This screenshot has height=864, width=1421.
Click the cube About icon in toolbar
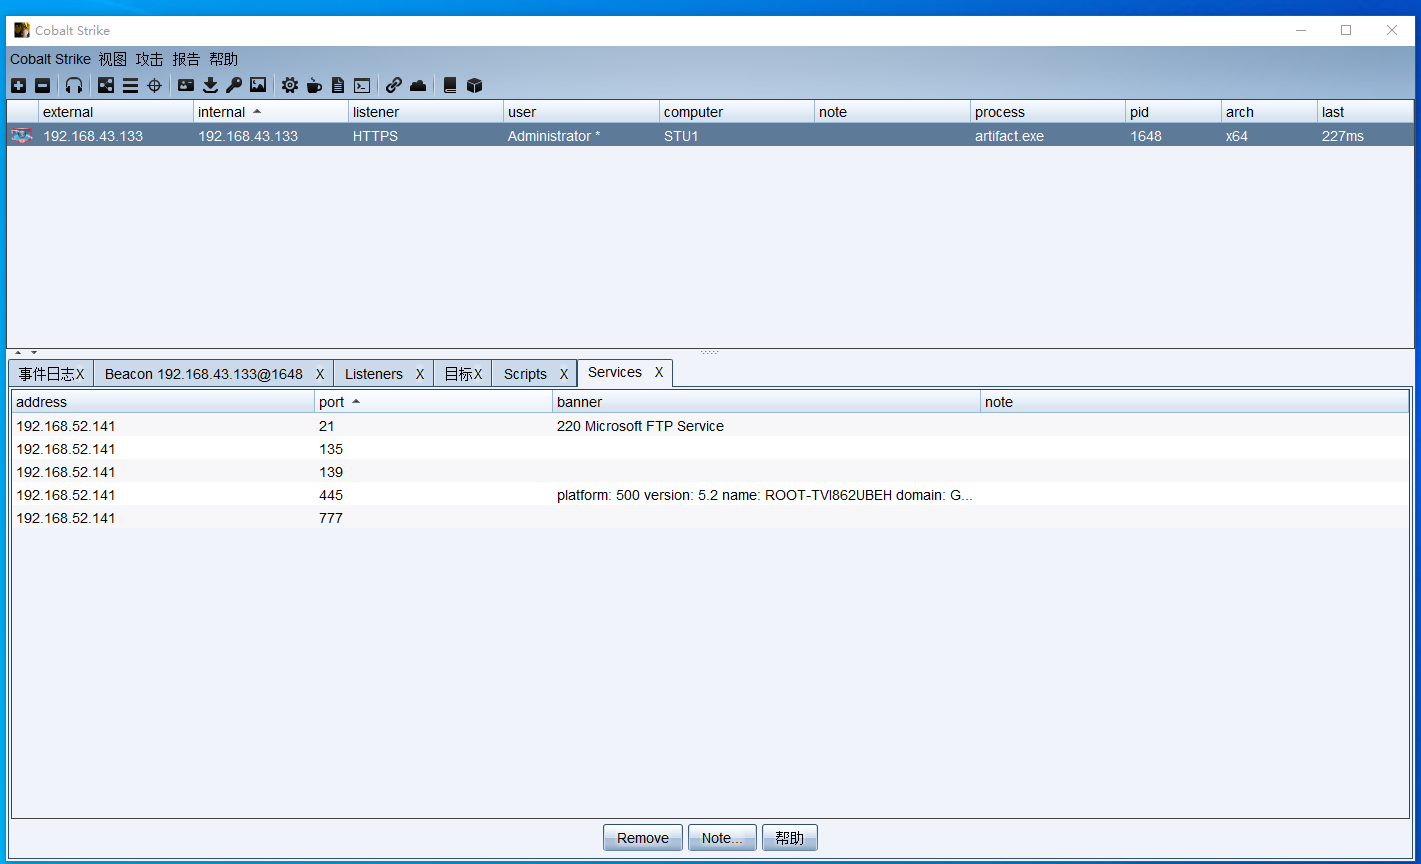(x=474, y=86)
